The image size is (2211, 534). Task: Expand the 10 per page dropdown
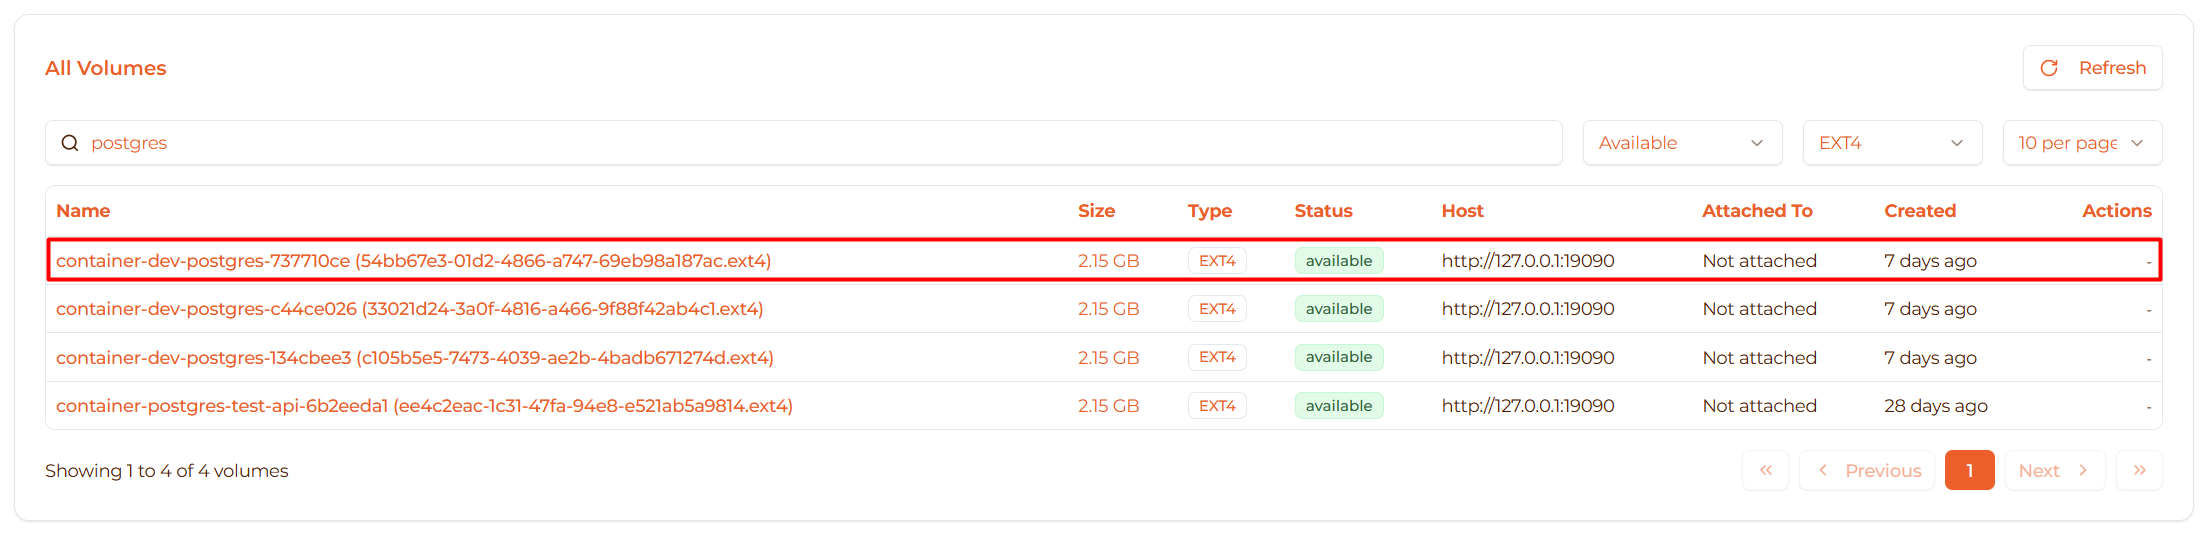(2081, 143)
